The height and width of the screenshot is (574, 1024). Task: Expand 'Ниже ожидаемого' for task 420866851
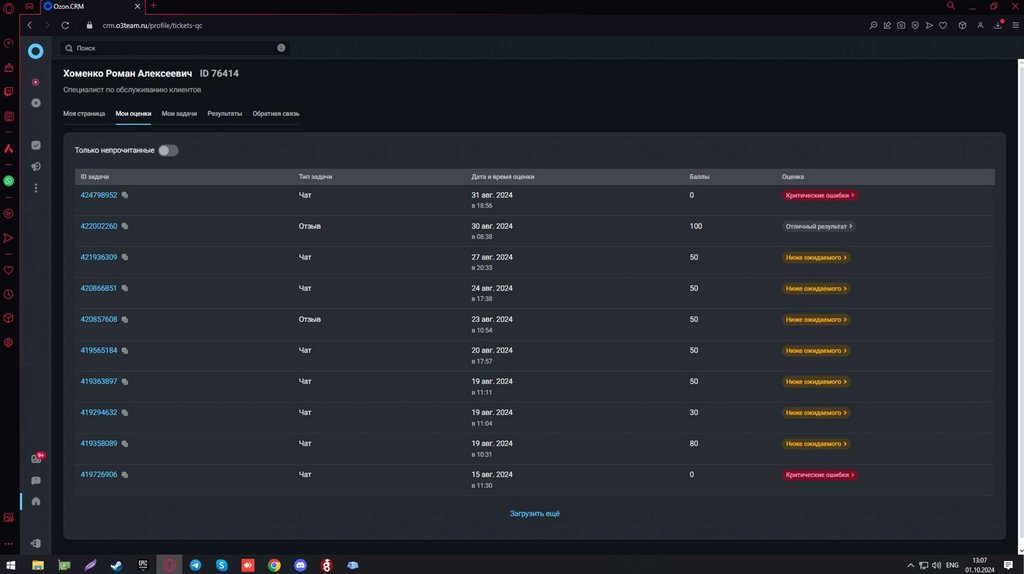pyautogui.click(x=816, y=289)
